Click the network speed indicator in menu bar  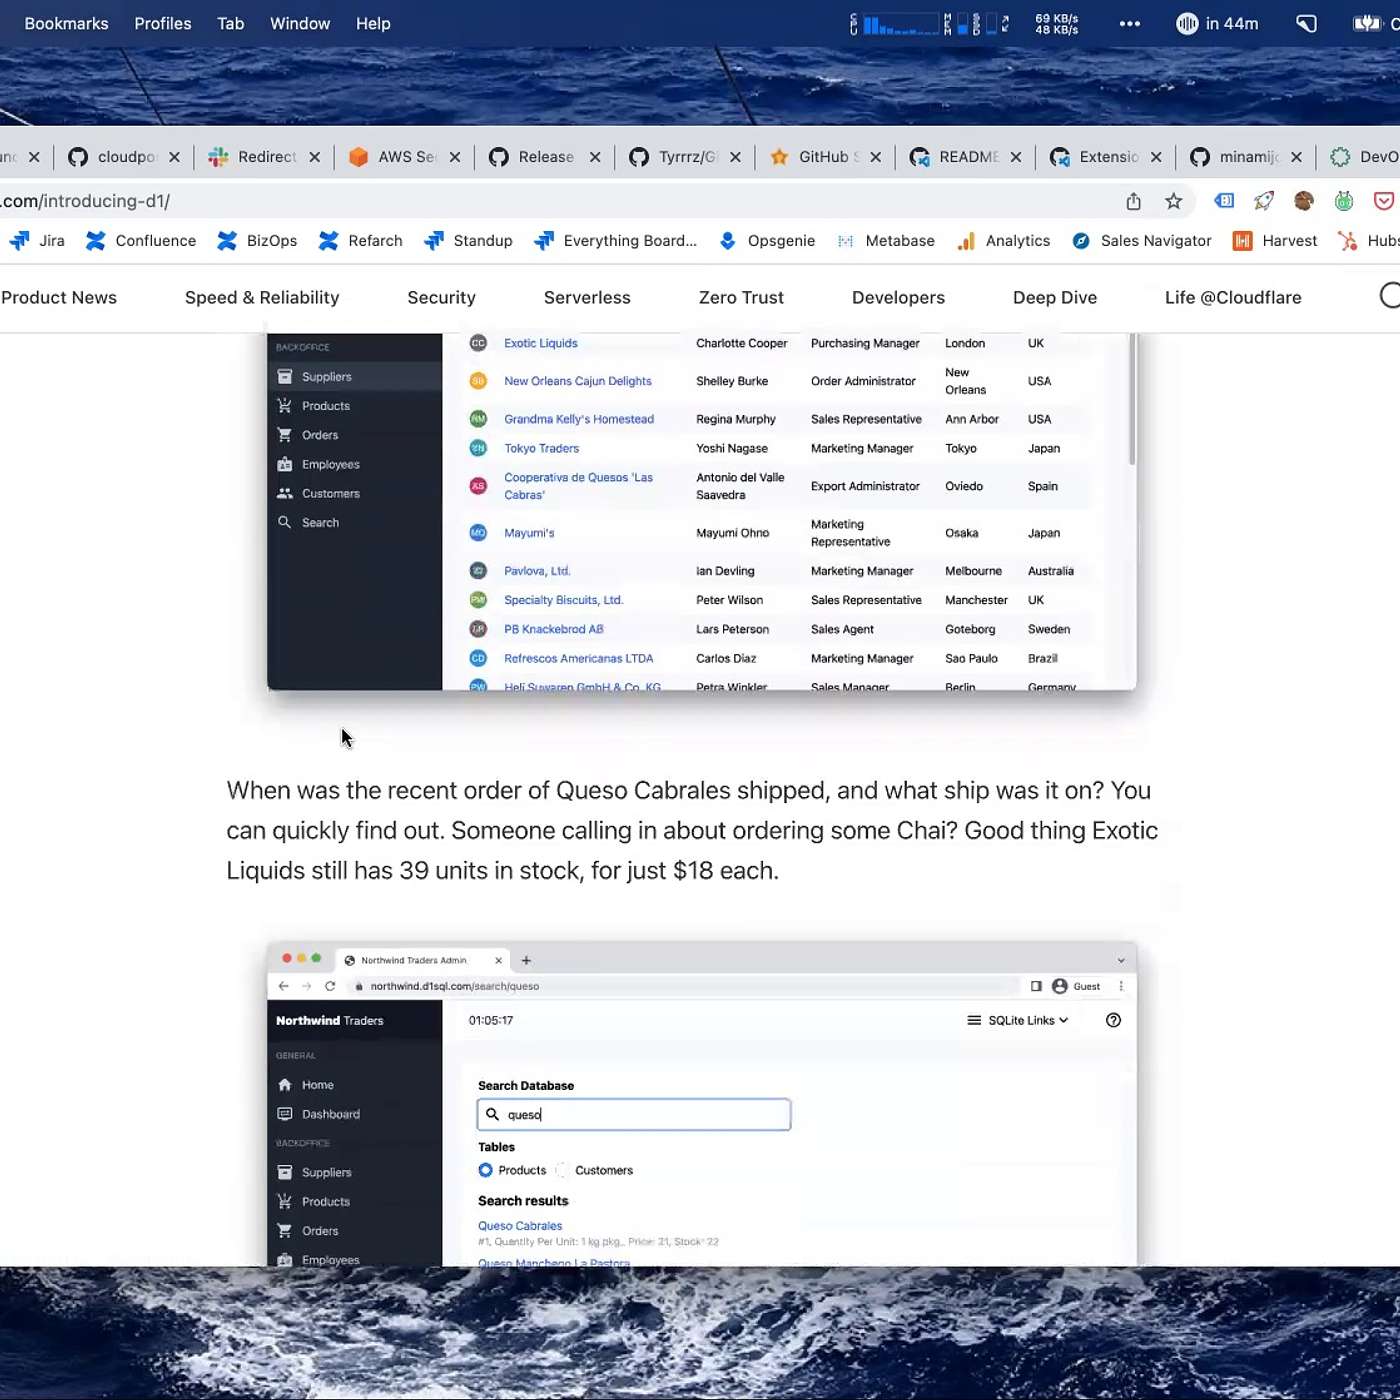[x=1056, y=24]
